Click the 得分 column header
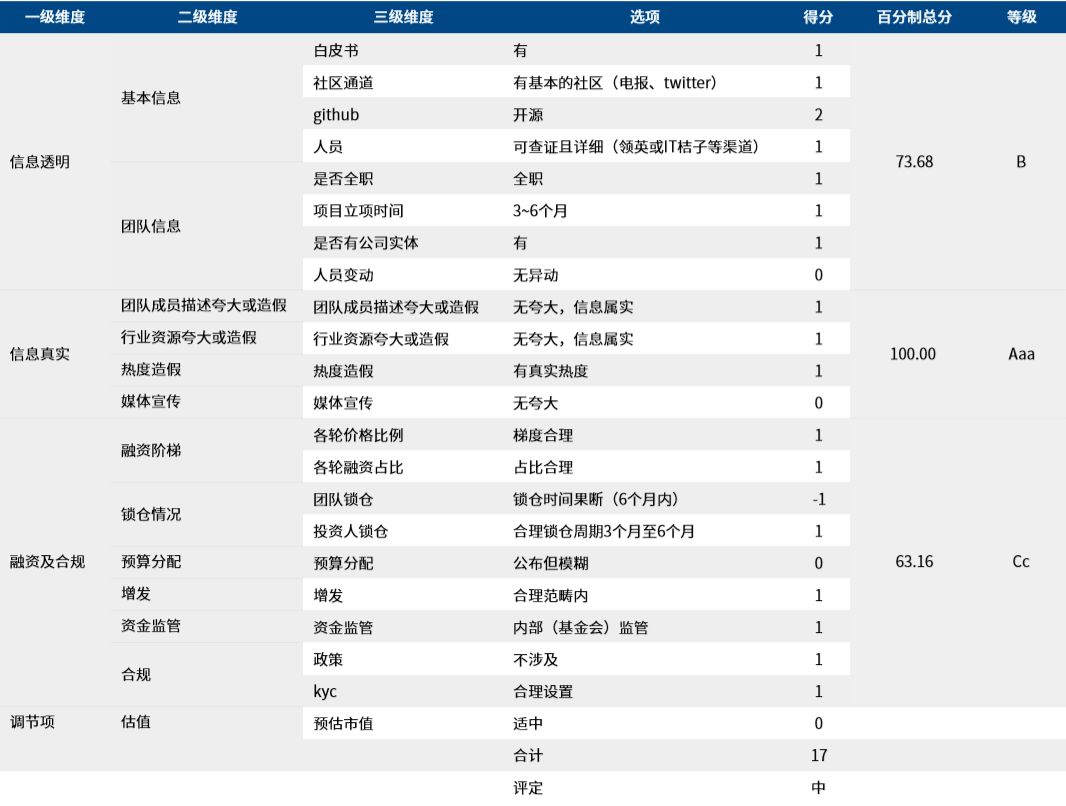1066x806 pixels. coord(818,17)
